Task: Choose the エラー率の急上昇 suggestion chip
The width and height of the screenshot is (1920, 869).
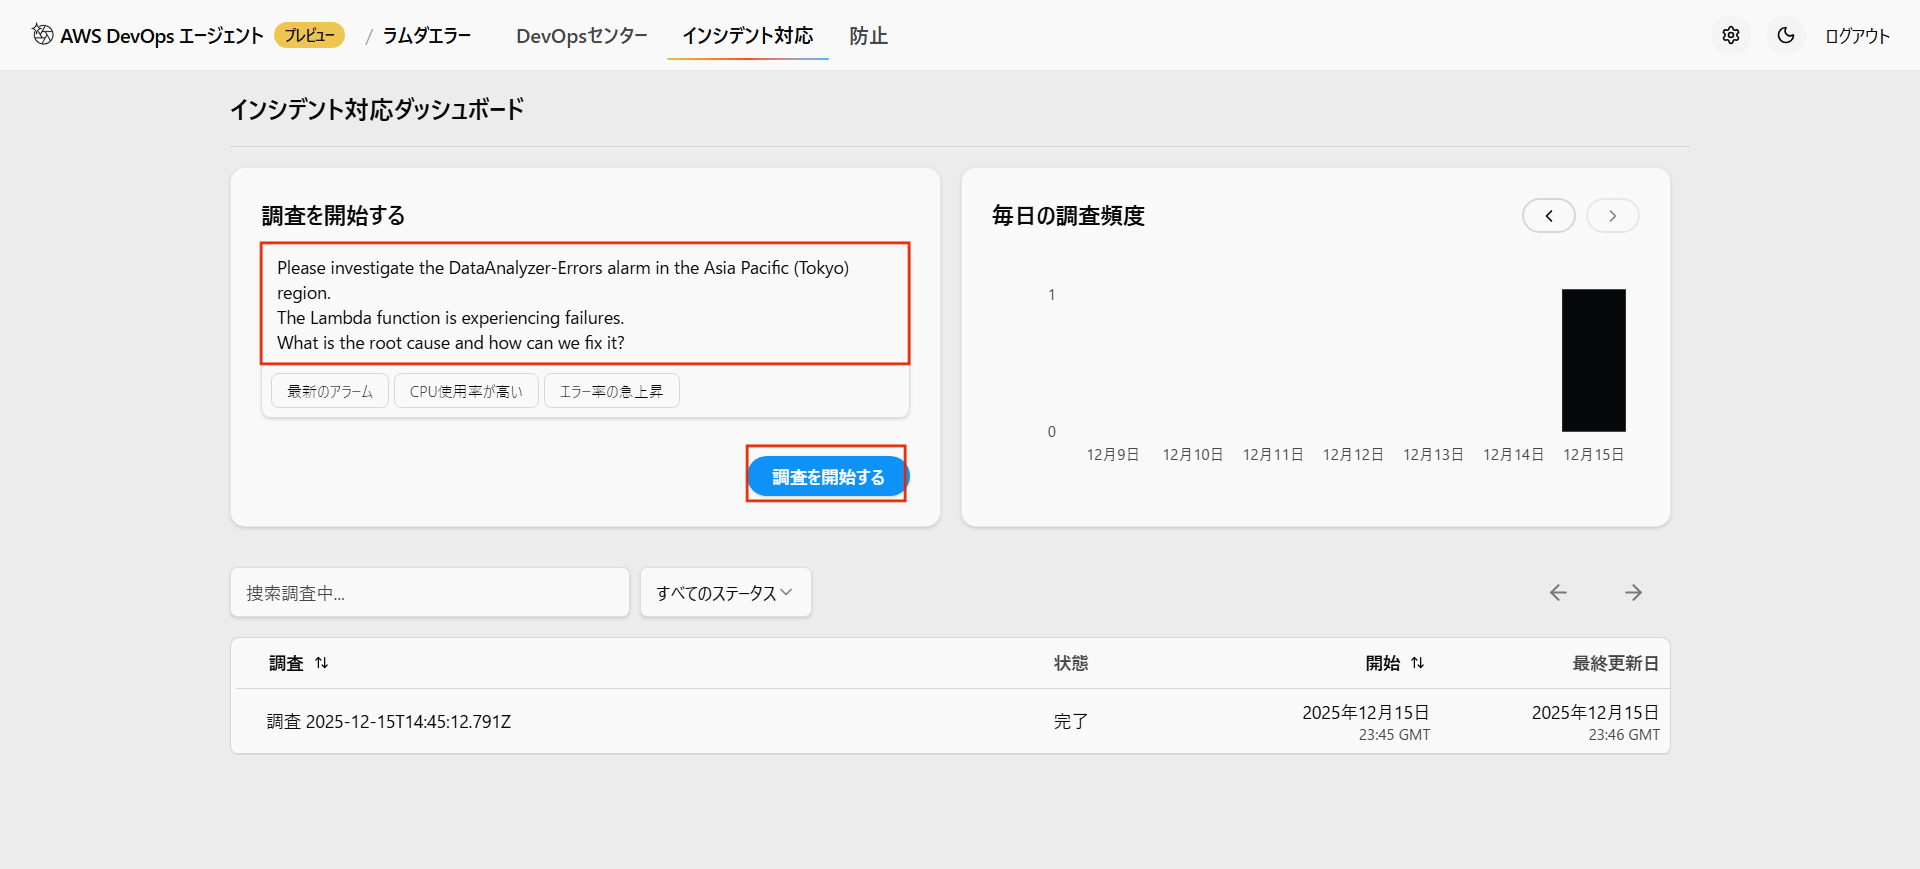Action: [611, 391]
